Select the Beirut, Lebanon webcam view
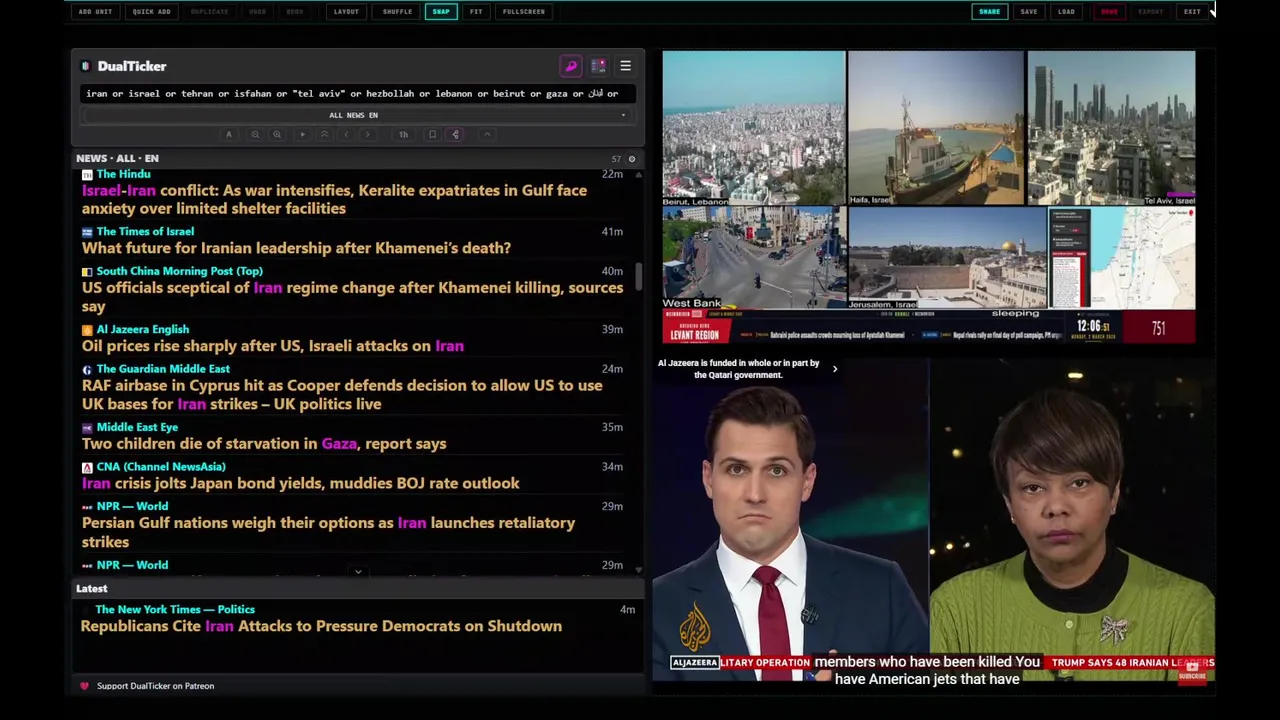1280x720 pixels. click(x=754, y=128)
